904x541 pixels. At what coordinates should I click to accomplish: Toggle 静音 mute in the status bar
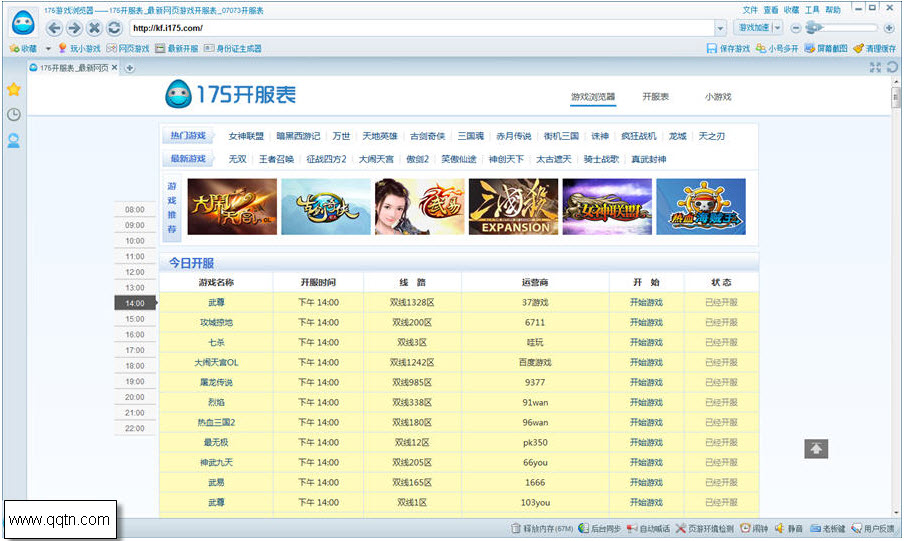788,528
